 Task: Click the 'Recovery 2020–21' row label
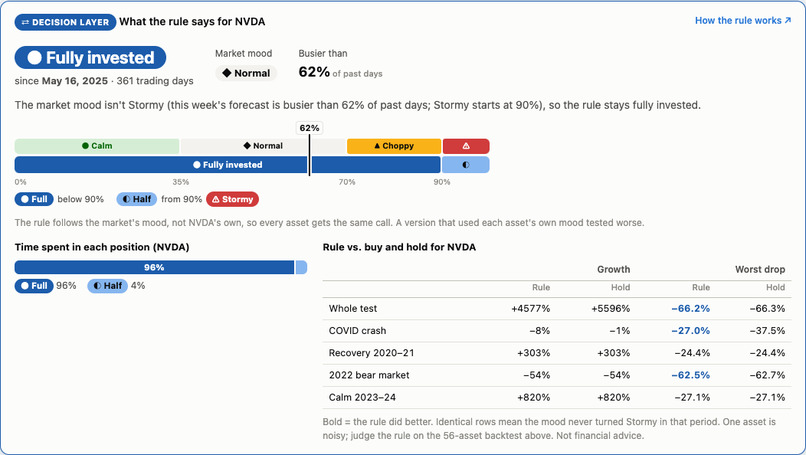point(371,353)
